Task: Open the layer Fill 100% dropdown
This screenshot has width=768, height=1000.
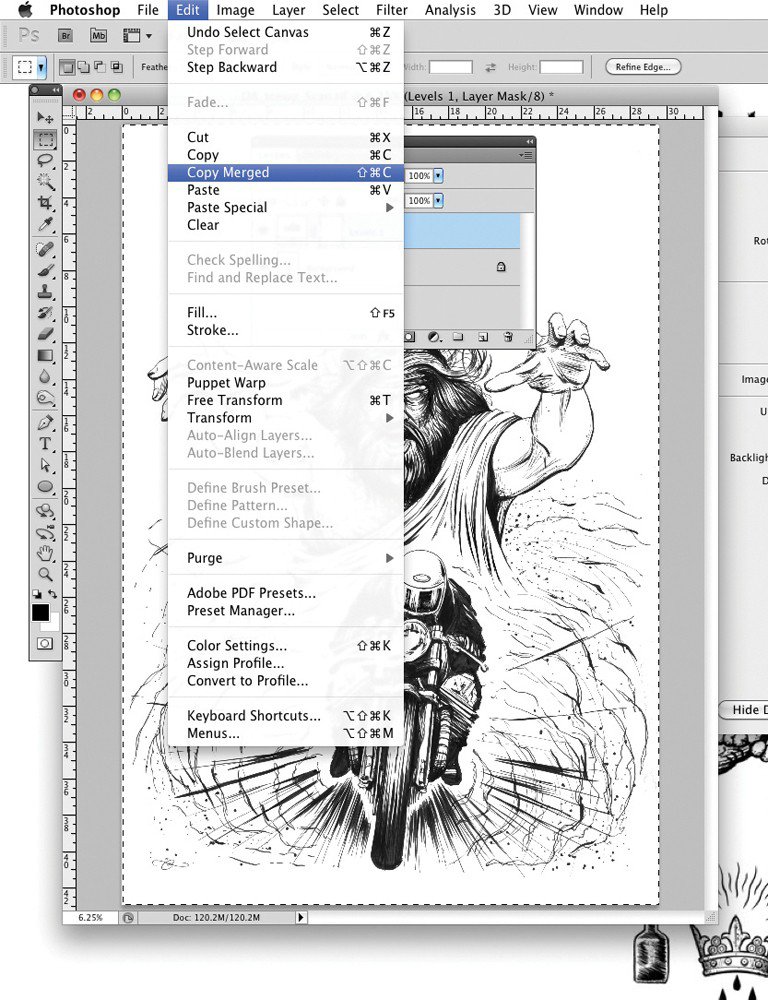Action: click(x=438, y=200)
